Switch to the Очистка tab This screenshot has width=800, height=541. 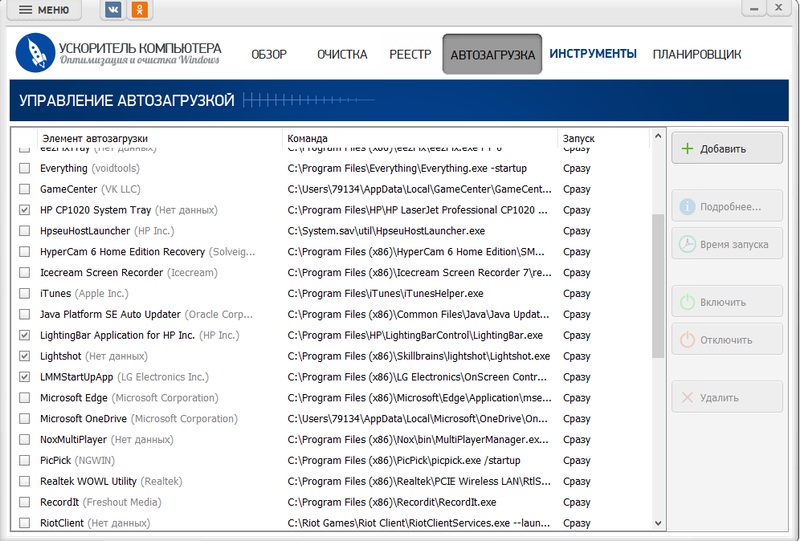point(342,54)
